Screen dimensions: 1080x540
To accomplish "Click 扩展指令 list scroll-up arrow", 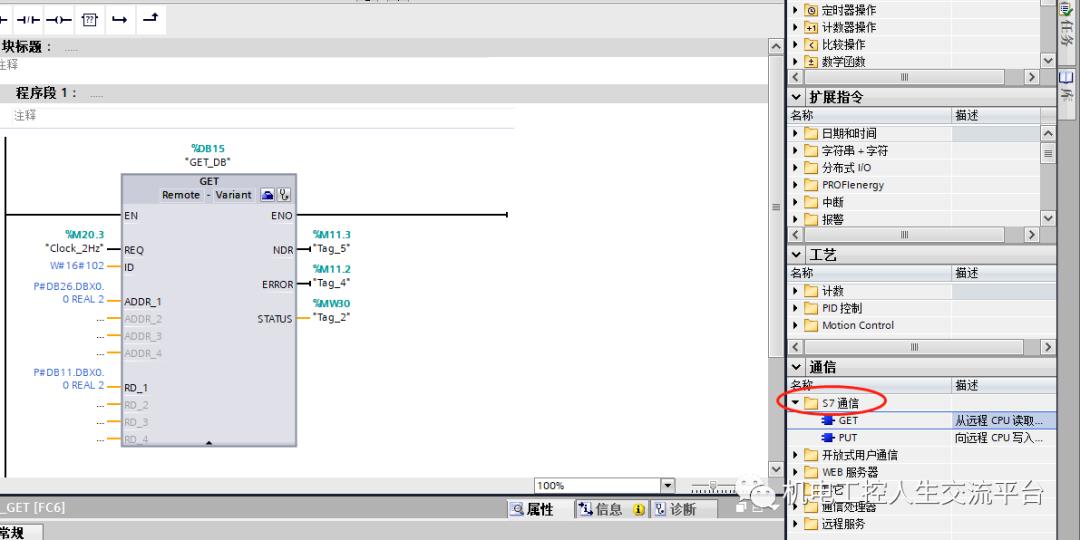I will click(1048, 133).
